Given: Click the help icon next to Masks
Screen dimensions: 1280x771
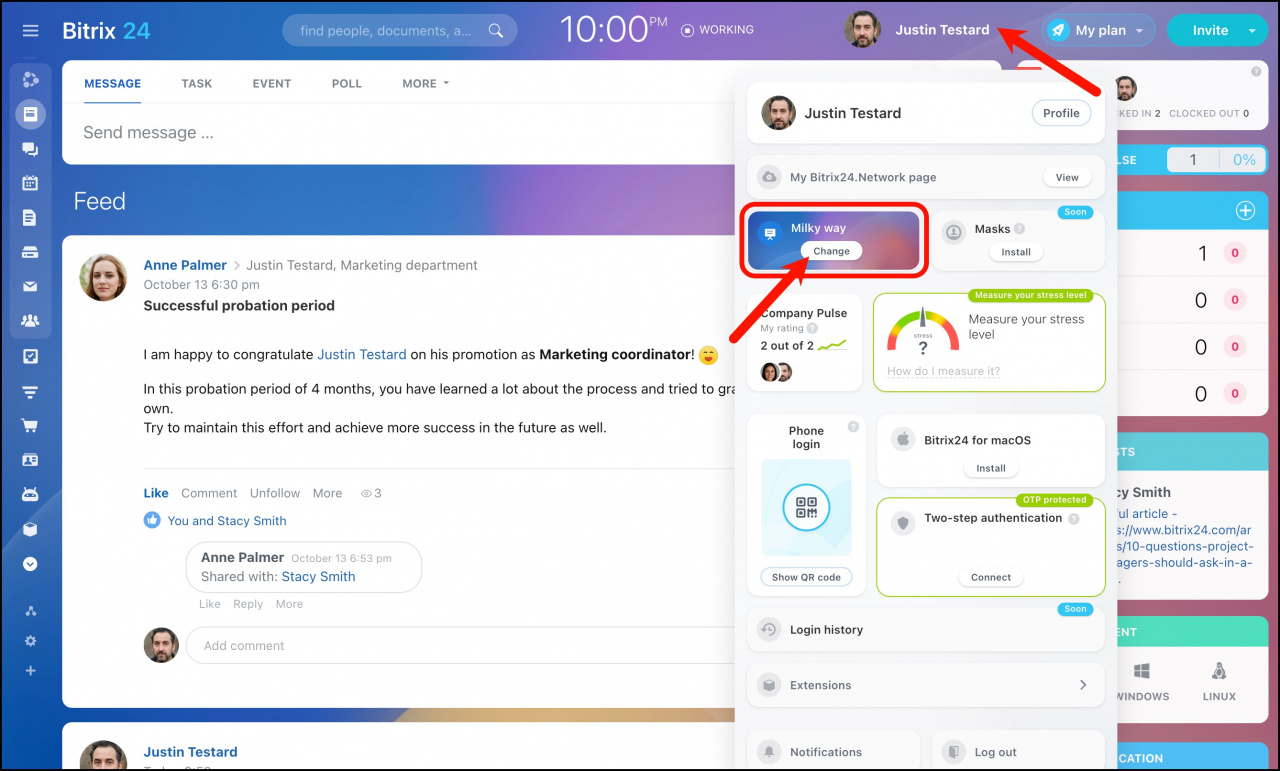Looking at the screenshot, I should (x=1019, y=229).
